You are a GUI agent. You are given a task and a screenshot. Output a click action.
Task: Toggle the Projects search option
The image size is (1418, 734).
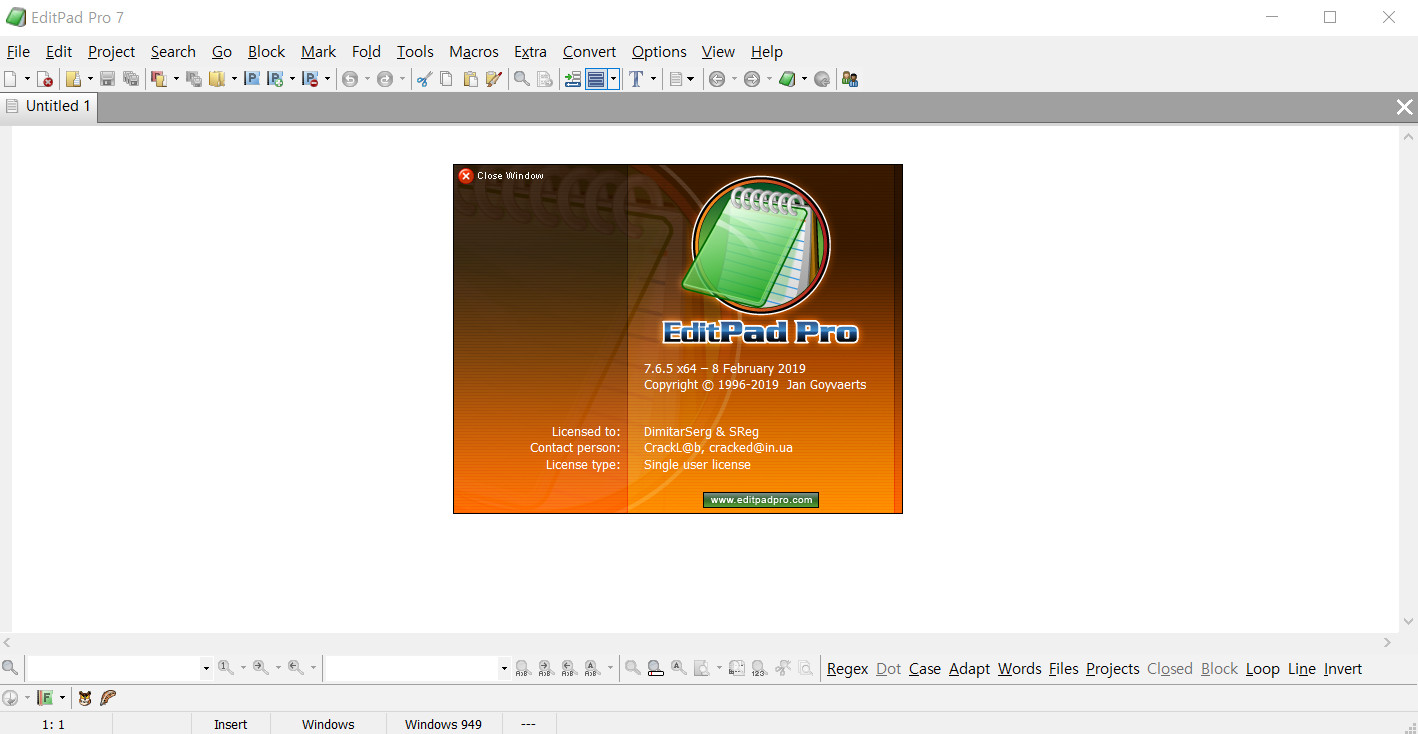tap(1113, 669)
